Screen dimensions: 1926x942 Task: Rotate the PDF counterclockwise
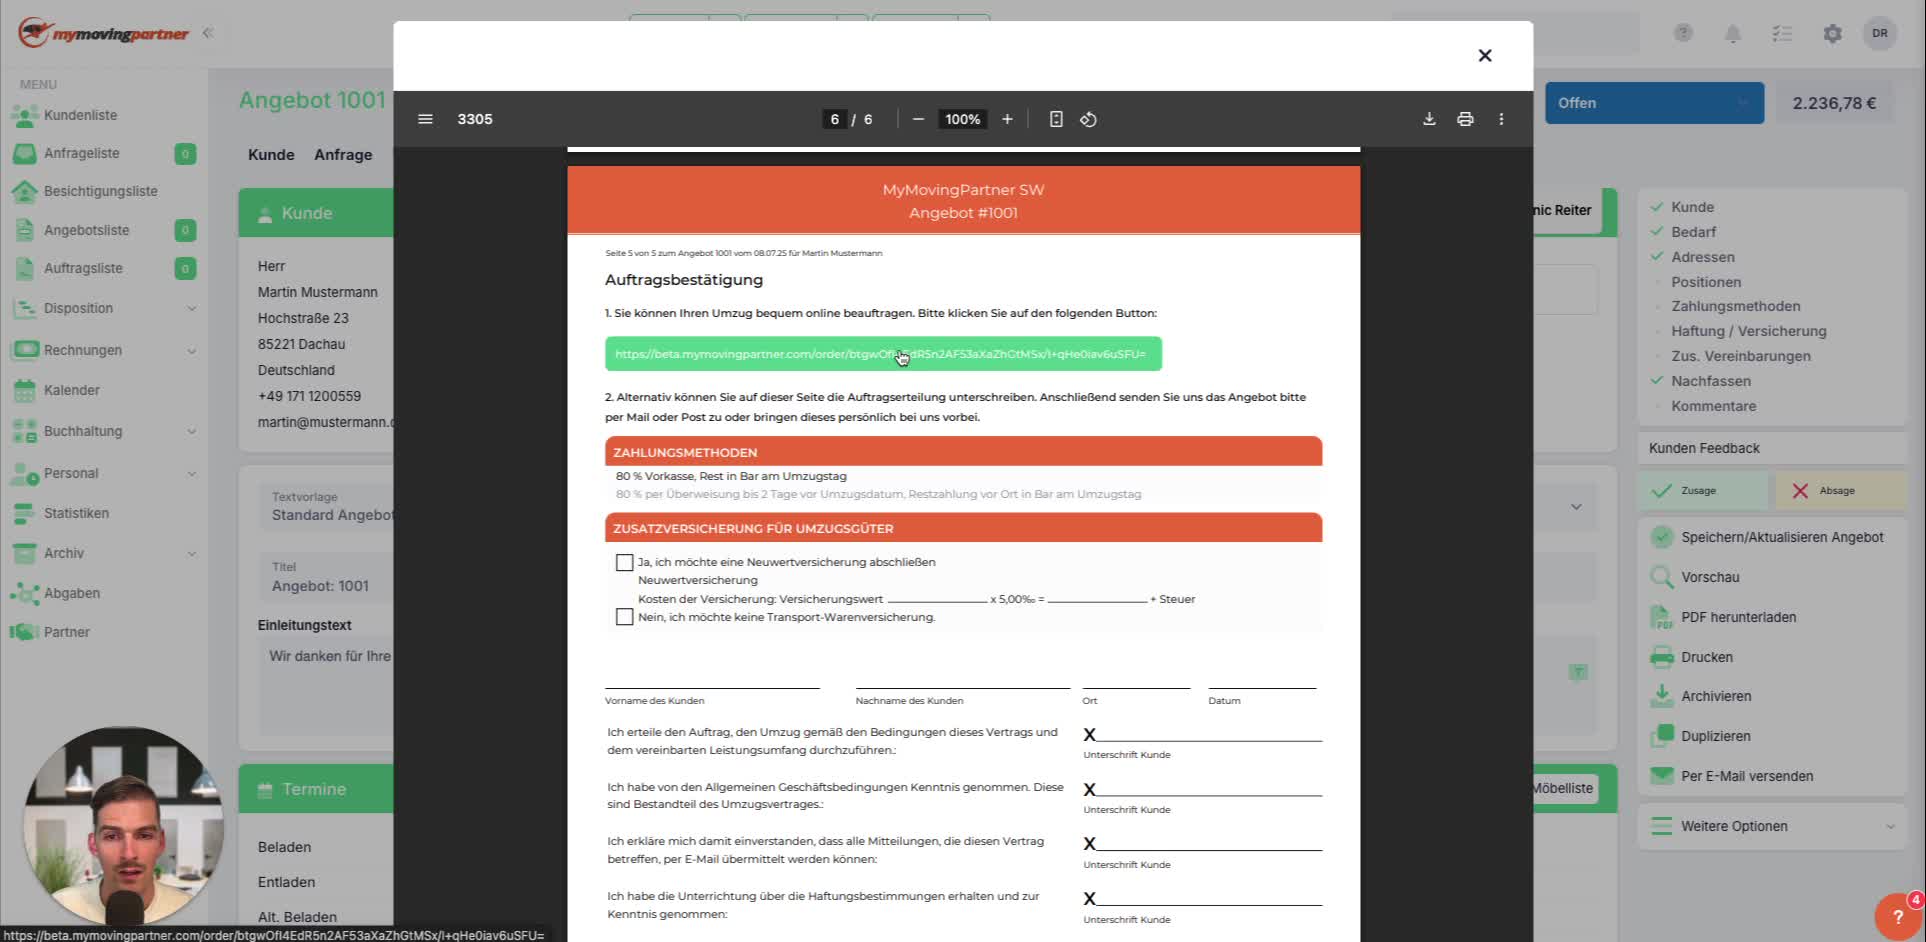[x=1089, y=119]
